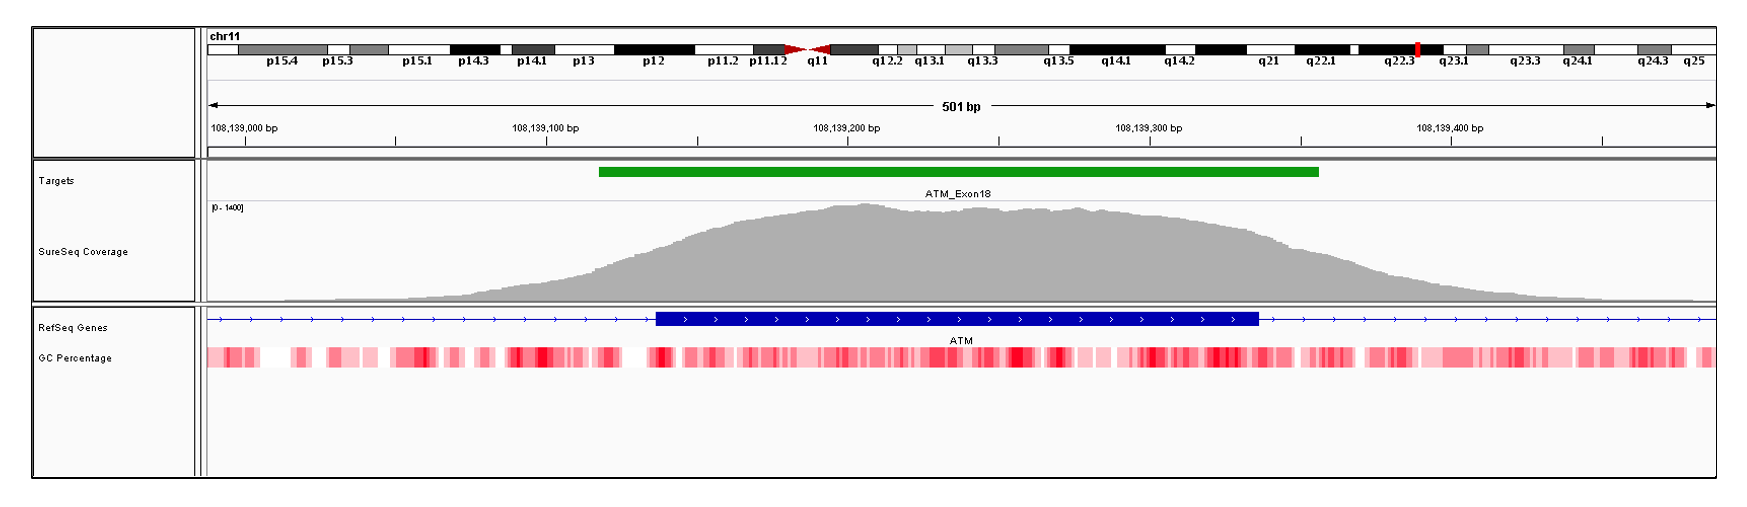Click the blue ATM exon block
The width and height of the screenshot is (1747, 507).
[957, 319]
